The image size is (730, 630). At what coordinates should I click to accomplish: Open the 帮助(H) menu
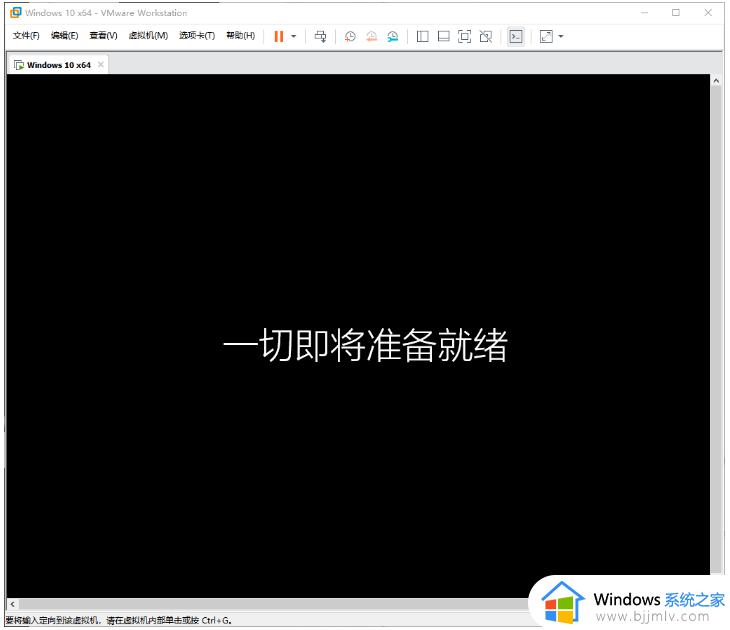coord(241,36)
